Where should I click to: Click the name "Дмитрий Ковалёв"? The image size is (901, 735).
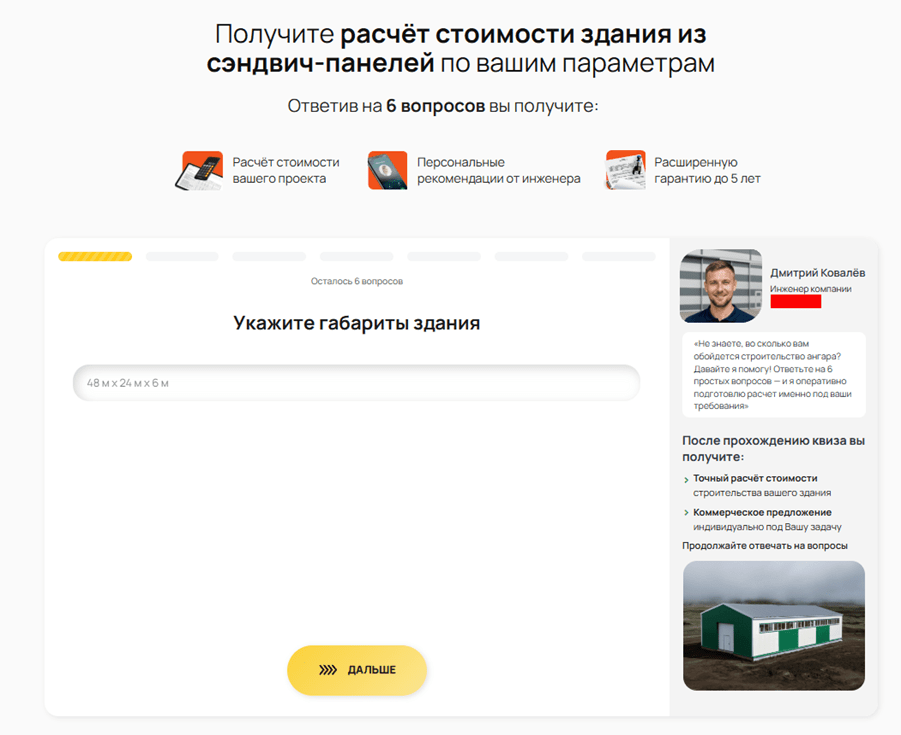[817, 273]
